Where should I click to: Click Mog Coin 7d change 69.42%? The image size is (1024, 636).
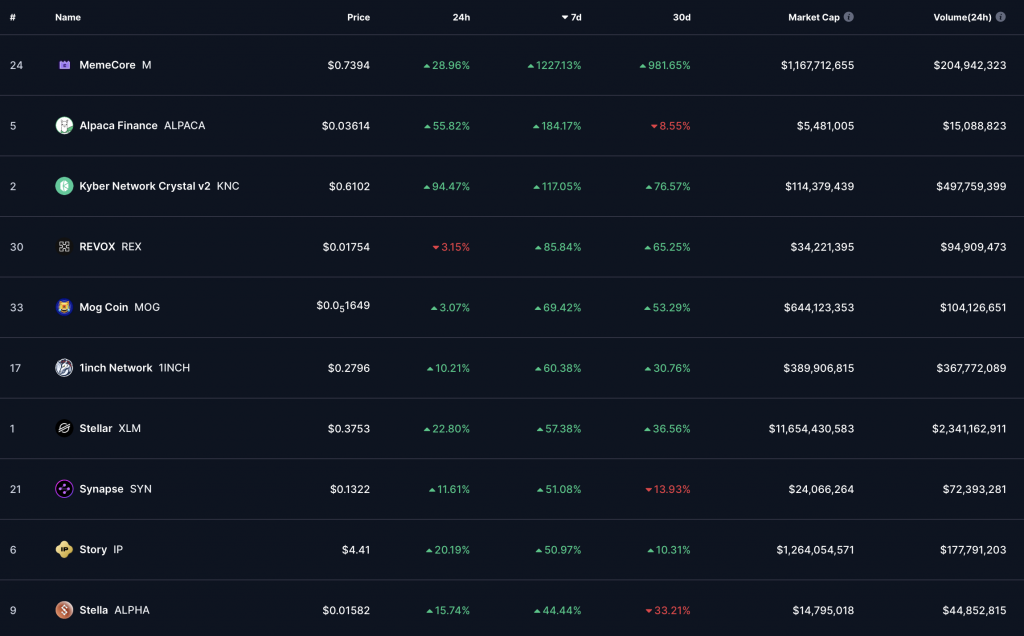click(558, 307)
